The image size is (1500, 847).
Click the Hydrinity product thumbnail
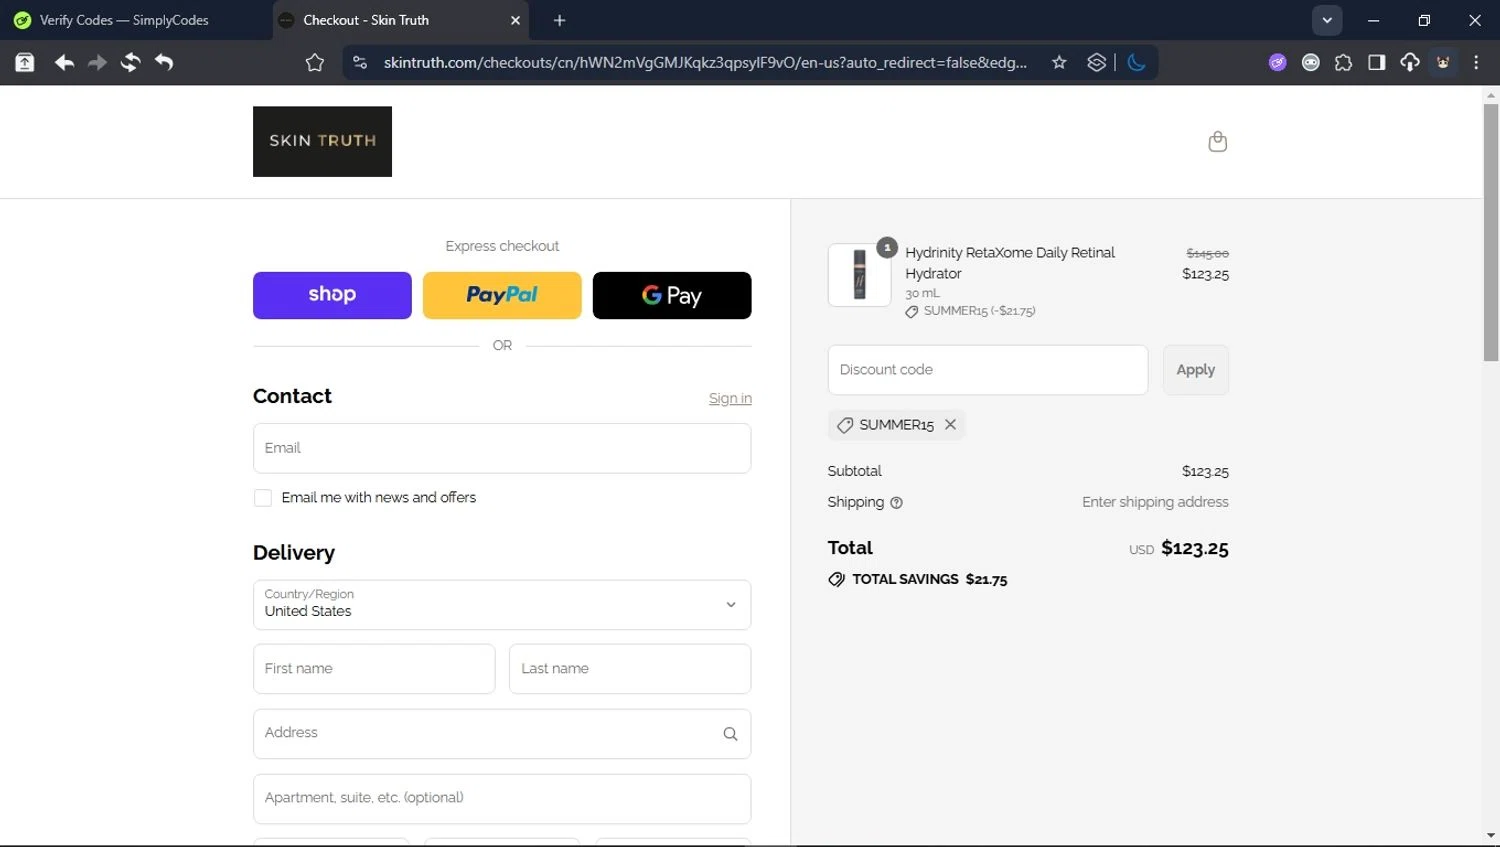(x=859, y=275)
